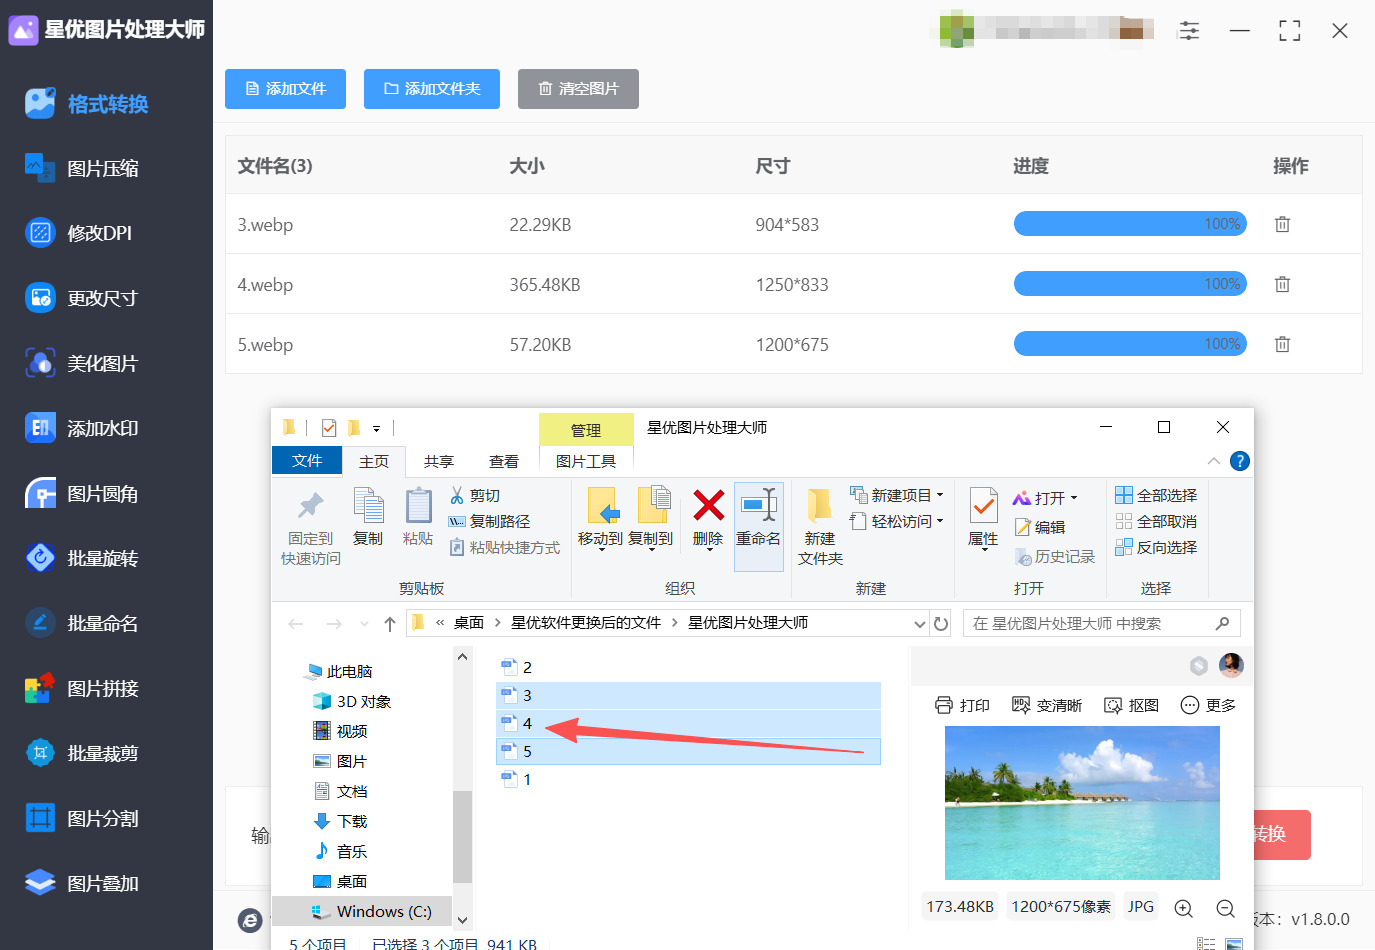This screenshot has width=1375, height=950.
Task: Open the 新建项目 dropdown
Action: click(x=940, y=495)
